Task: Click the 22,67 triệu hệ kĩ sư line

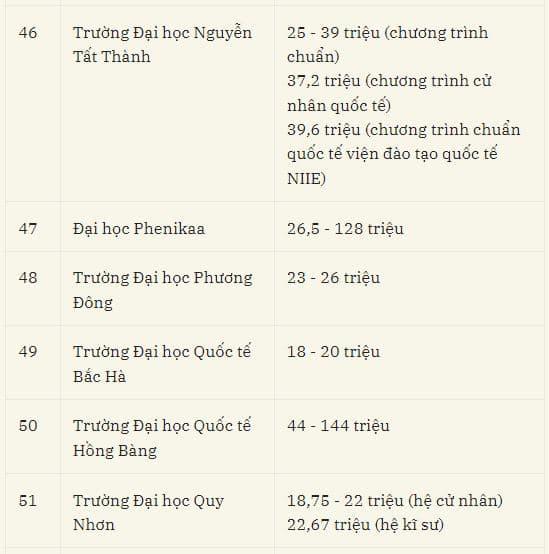Action: coord(365,525)
